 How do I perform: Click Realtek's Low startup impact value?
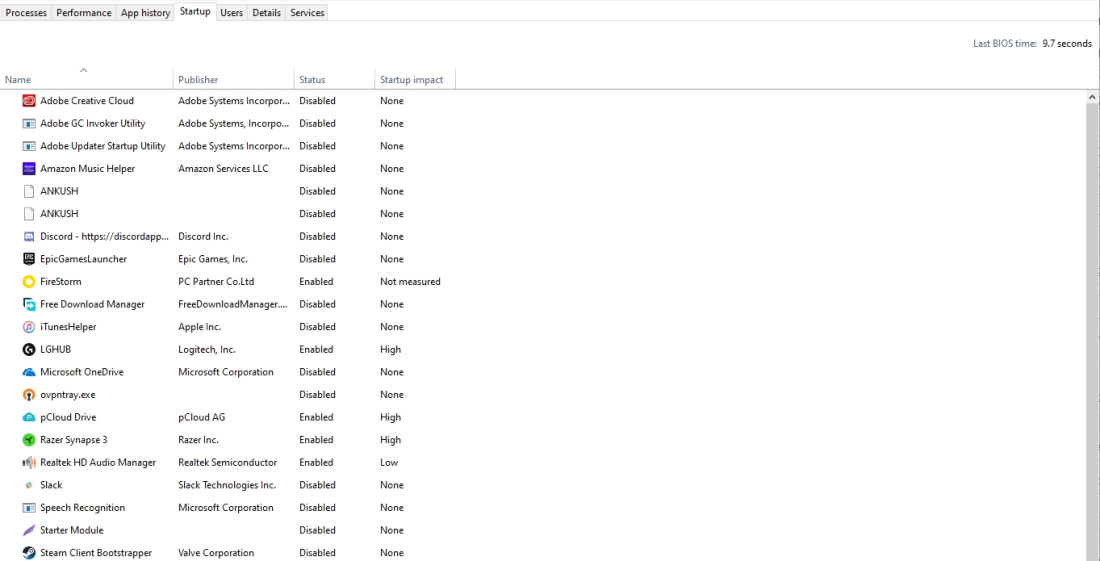coord(389,462)
